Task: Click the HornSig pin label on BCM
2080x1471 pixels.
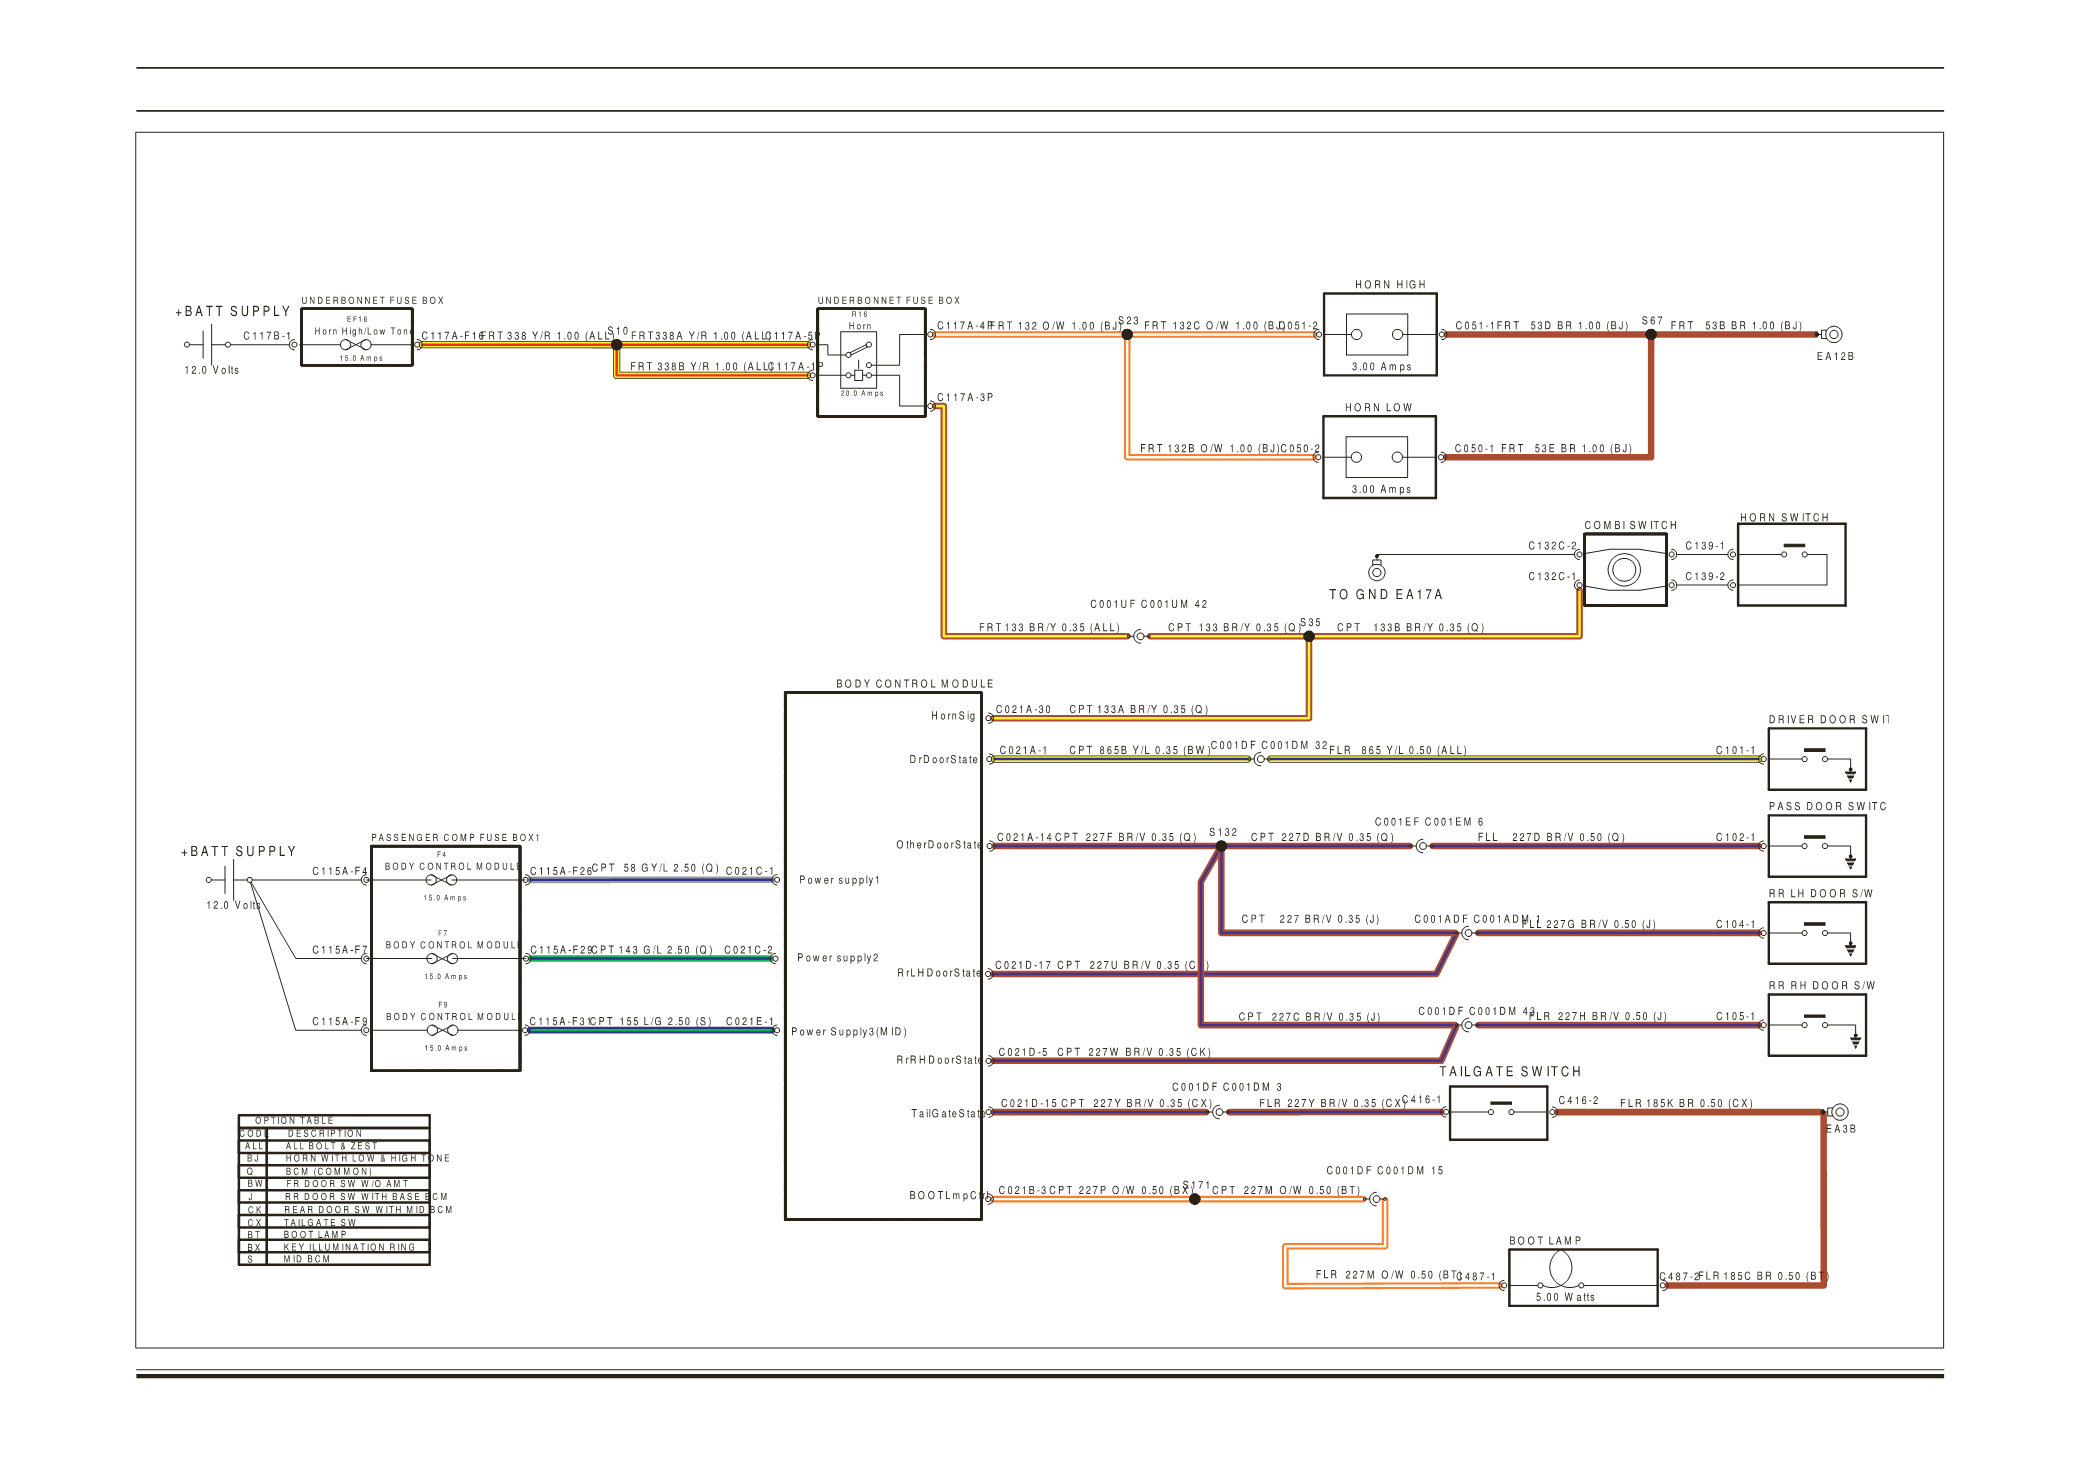Action: 952,716
